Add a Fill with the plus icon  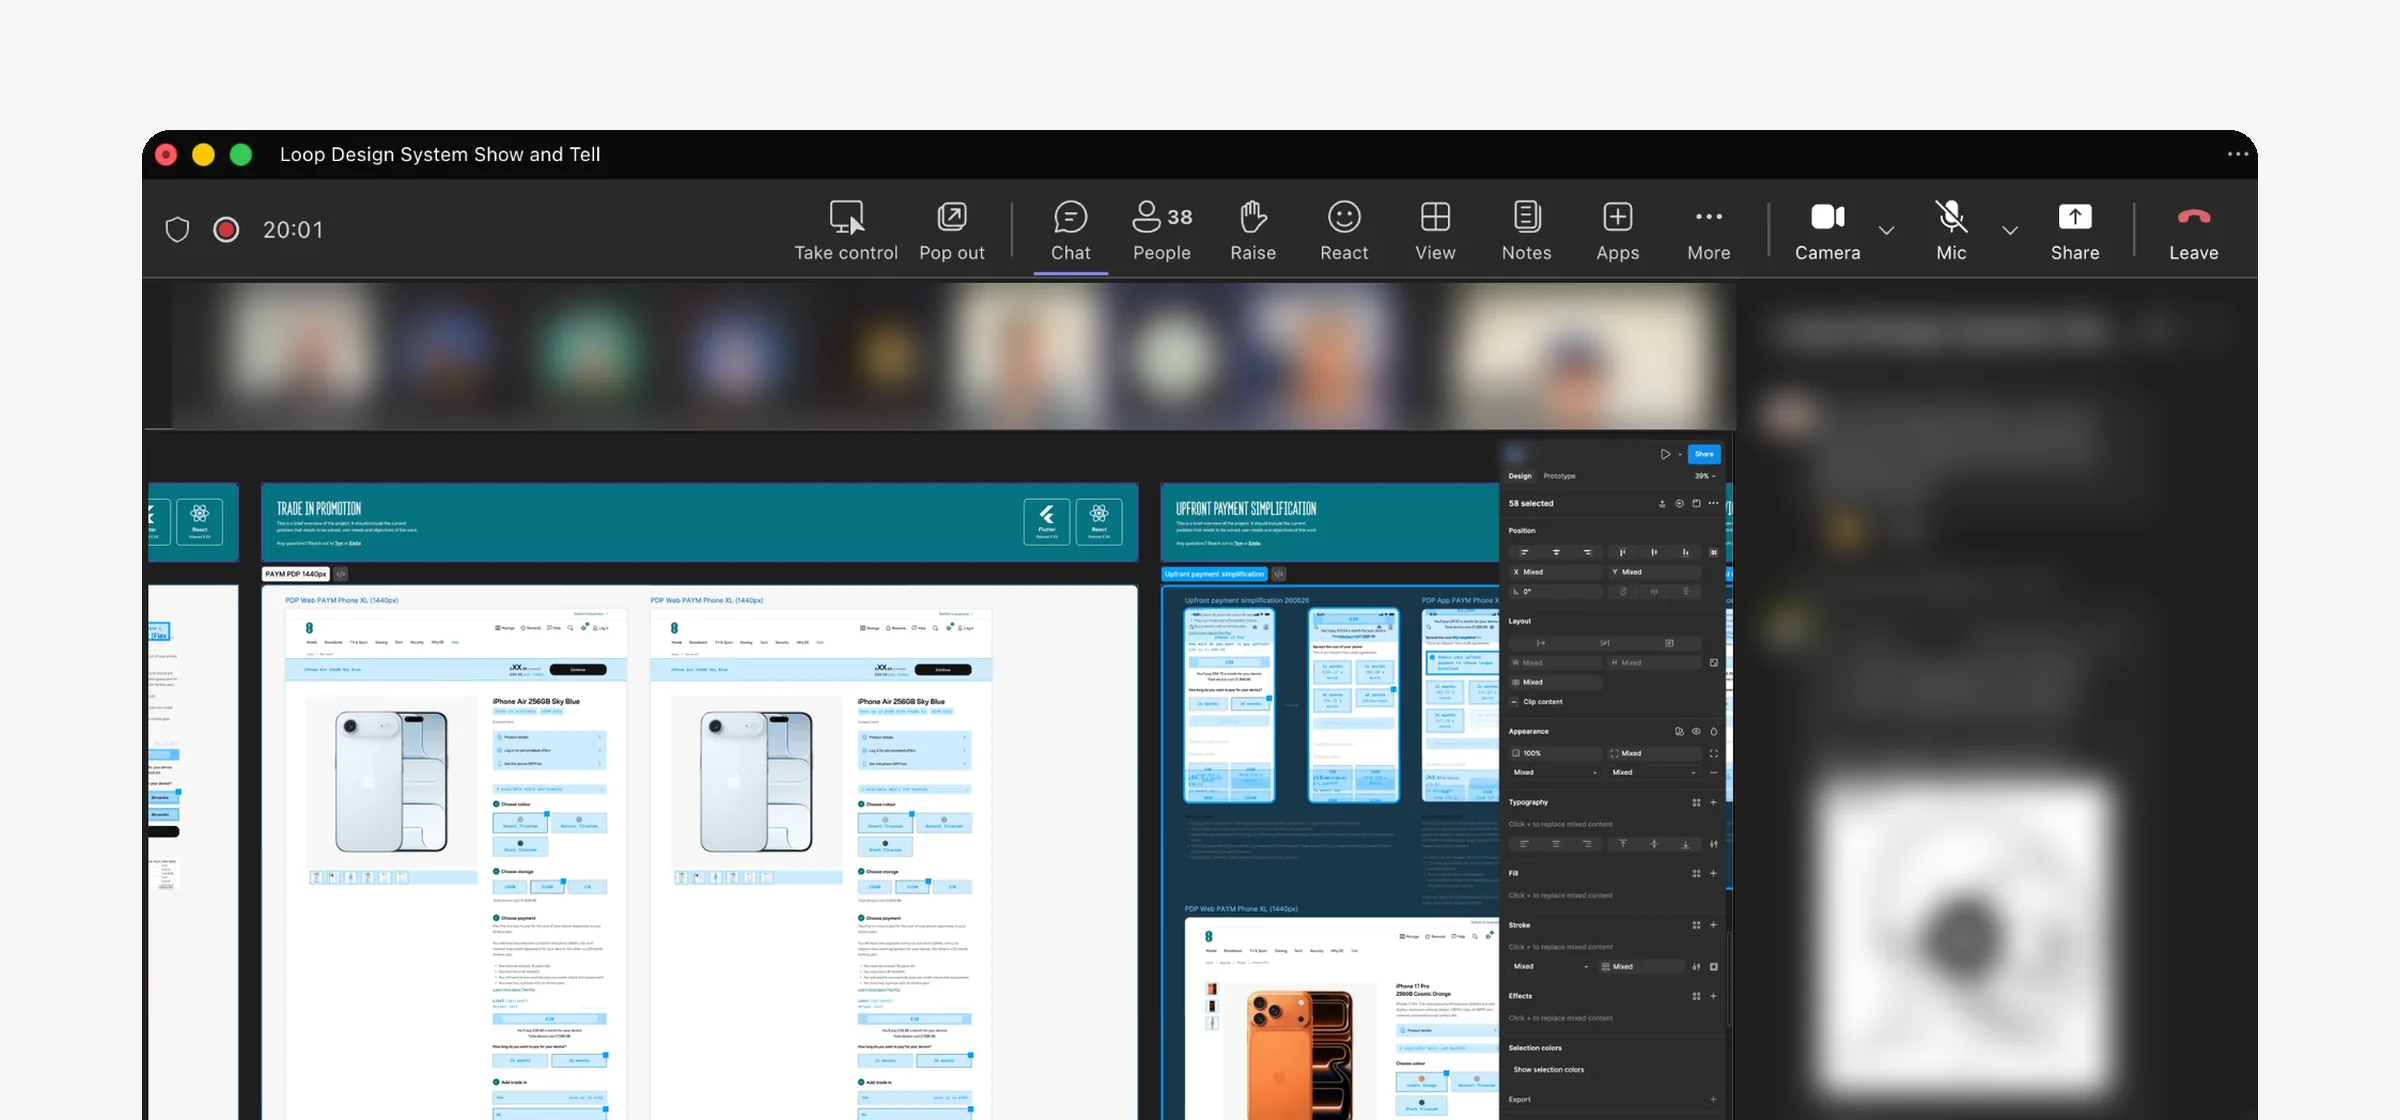(1713, 874)
